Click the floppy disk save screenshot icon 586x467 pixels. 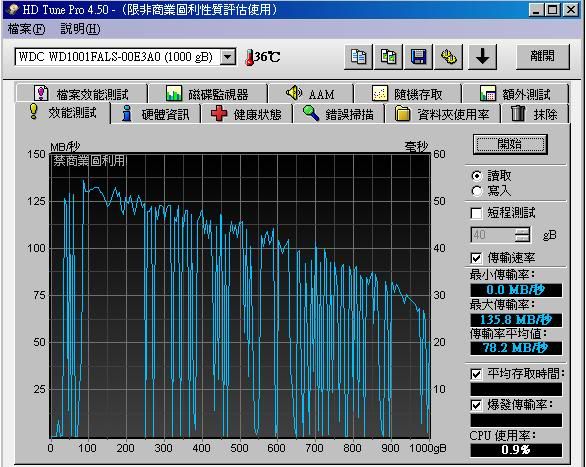click(x=419, y=57)
